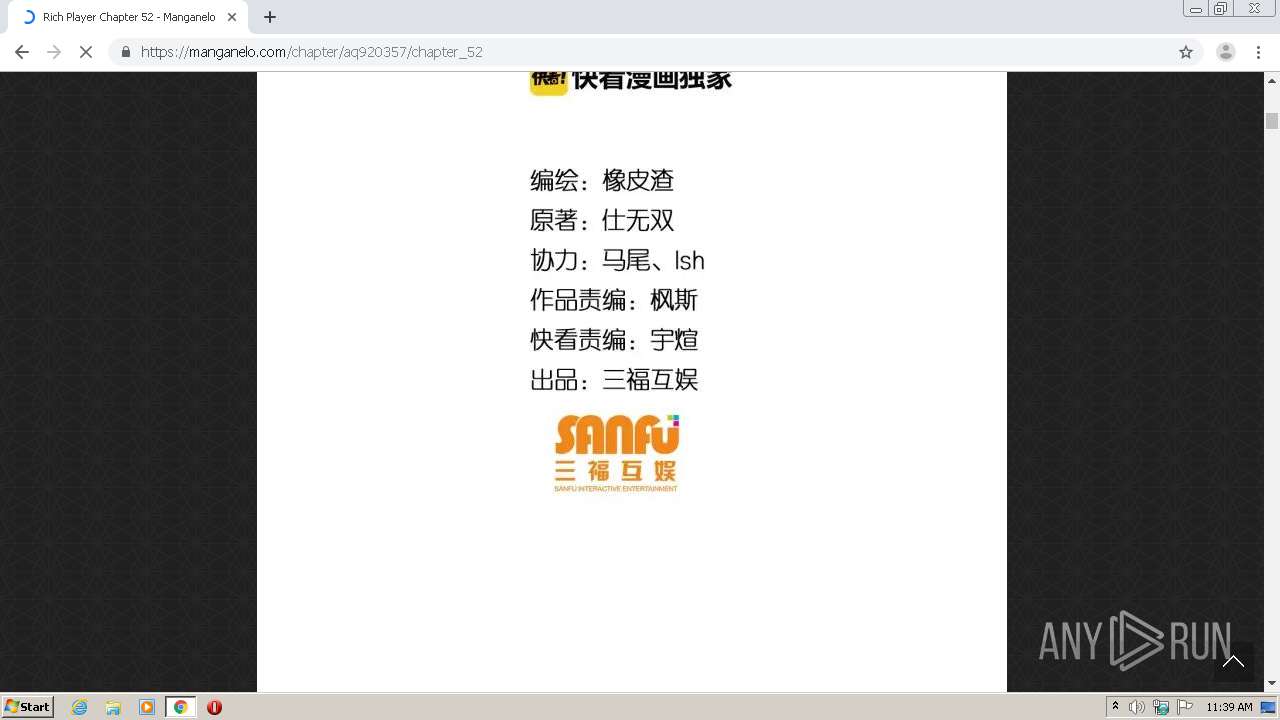Click the text 出品：三福互娱

[614, 380]
